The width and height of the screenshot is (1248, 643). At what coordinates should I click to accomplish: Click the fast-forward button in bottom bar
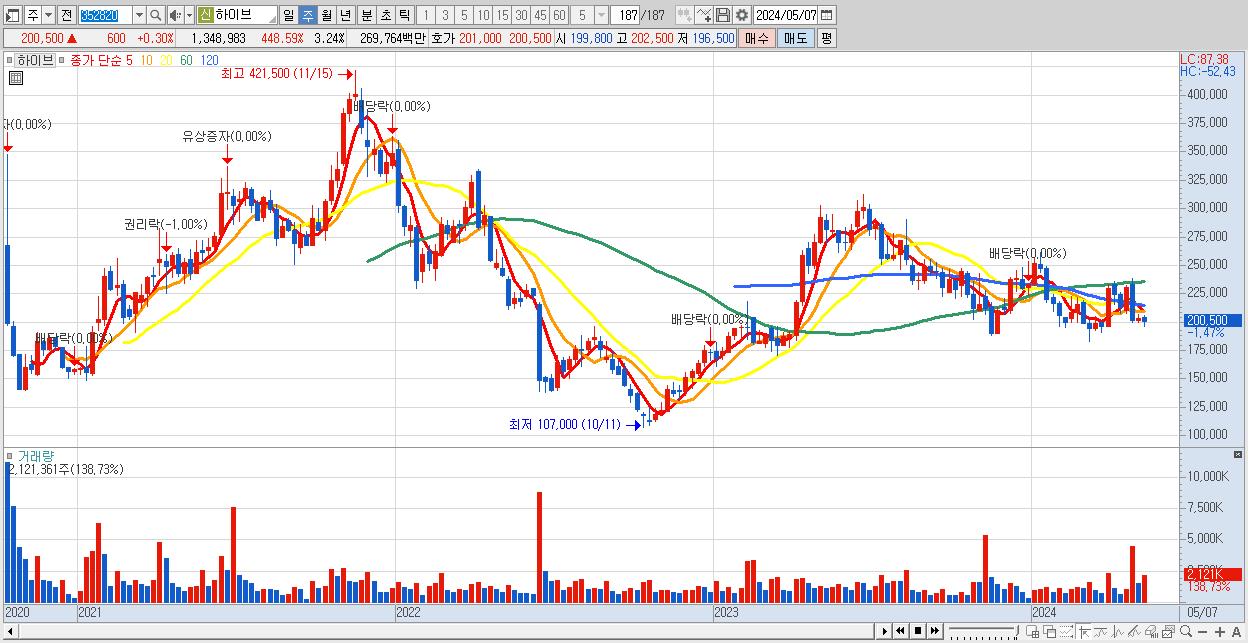tap(934, 631)
